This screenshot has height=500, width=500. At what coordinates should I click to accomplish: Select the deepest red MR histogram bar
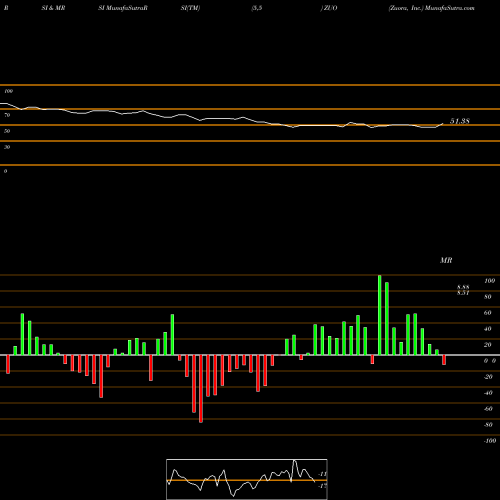point(201,389)
